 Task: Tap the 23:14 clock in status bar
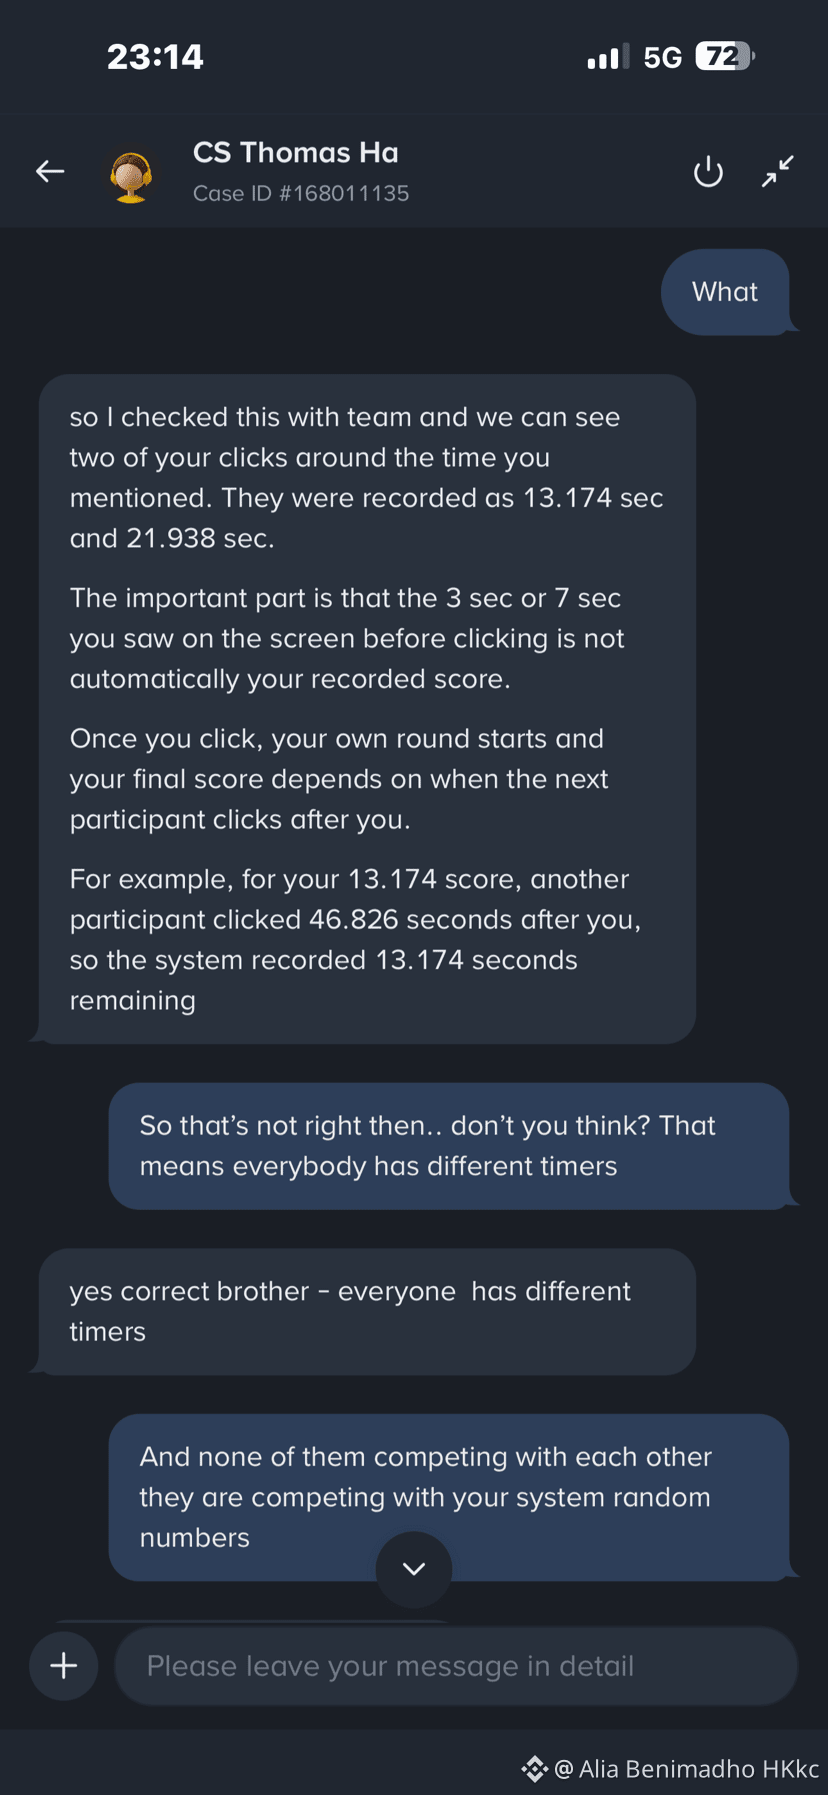click(x=155, y=57)
